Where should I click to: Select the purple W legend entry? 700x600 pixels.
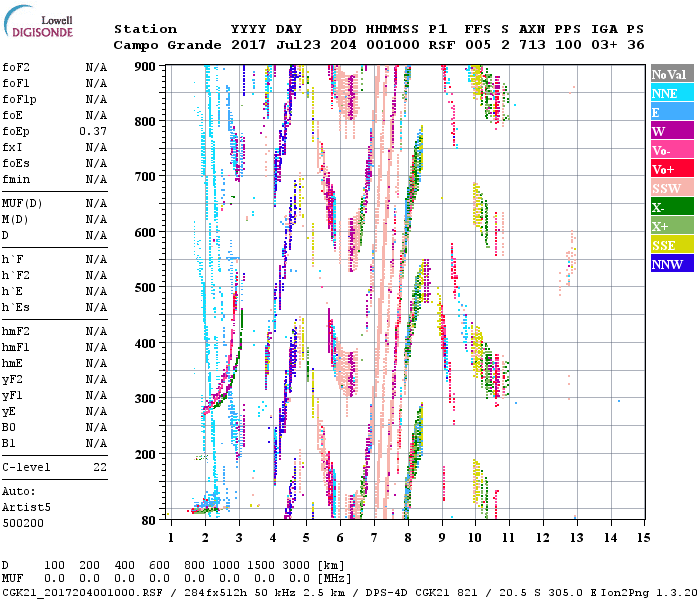point(671,131)
